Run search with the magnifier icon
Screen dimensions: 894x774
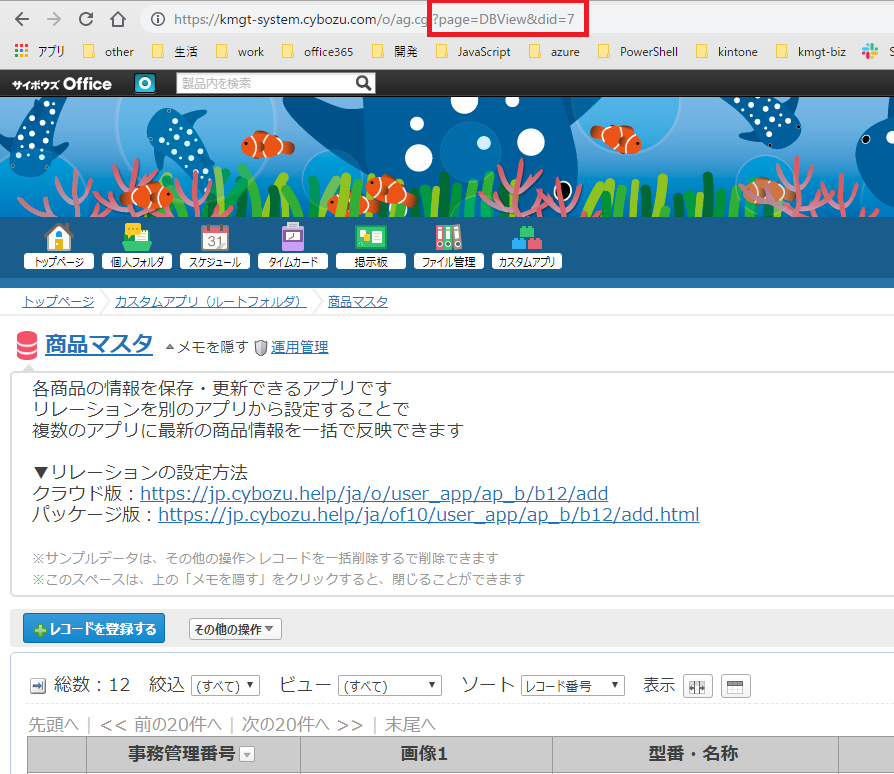tap(363, 84)
